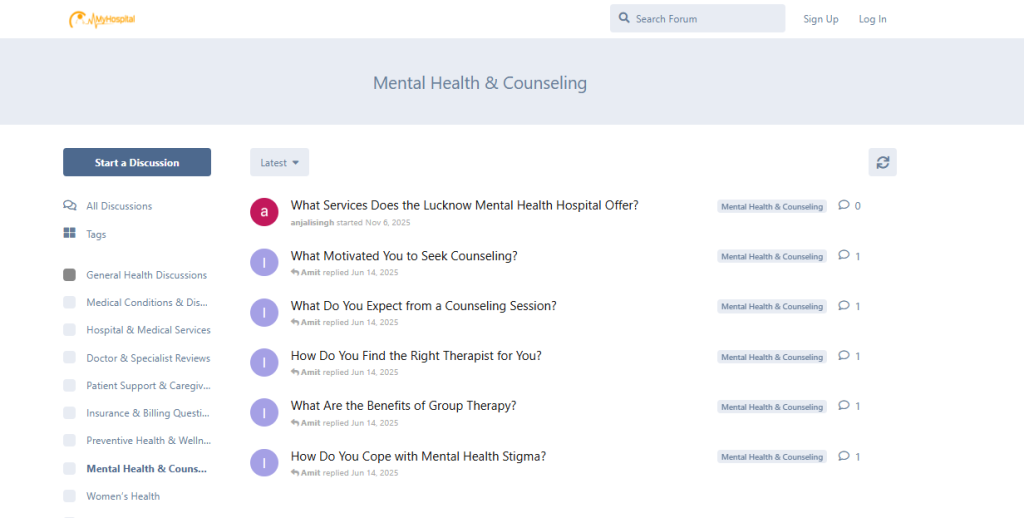The width and height of the screenshot is (1024, 518).
Task: Click the General Health Discussions tag square
Action: click(x=69, y=275)
